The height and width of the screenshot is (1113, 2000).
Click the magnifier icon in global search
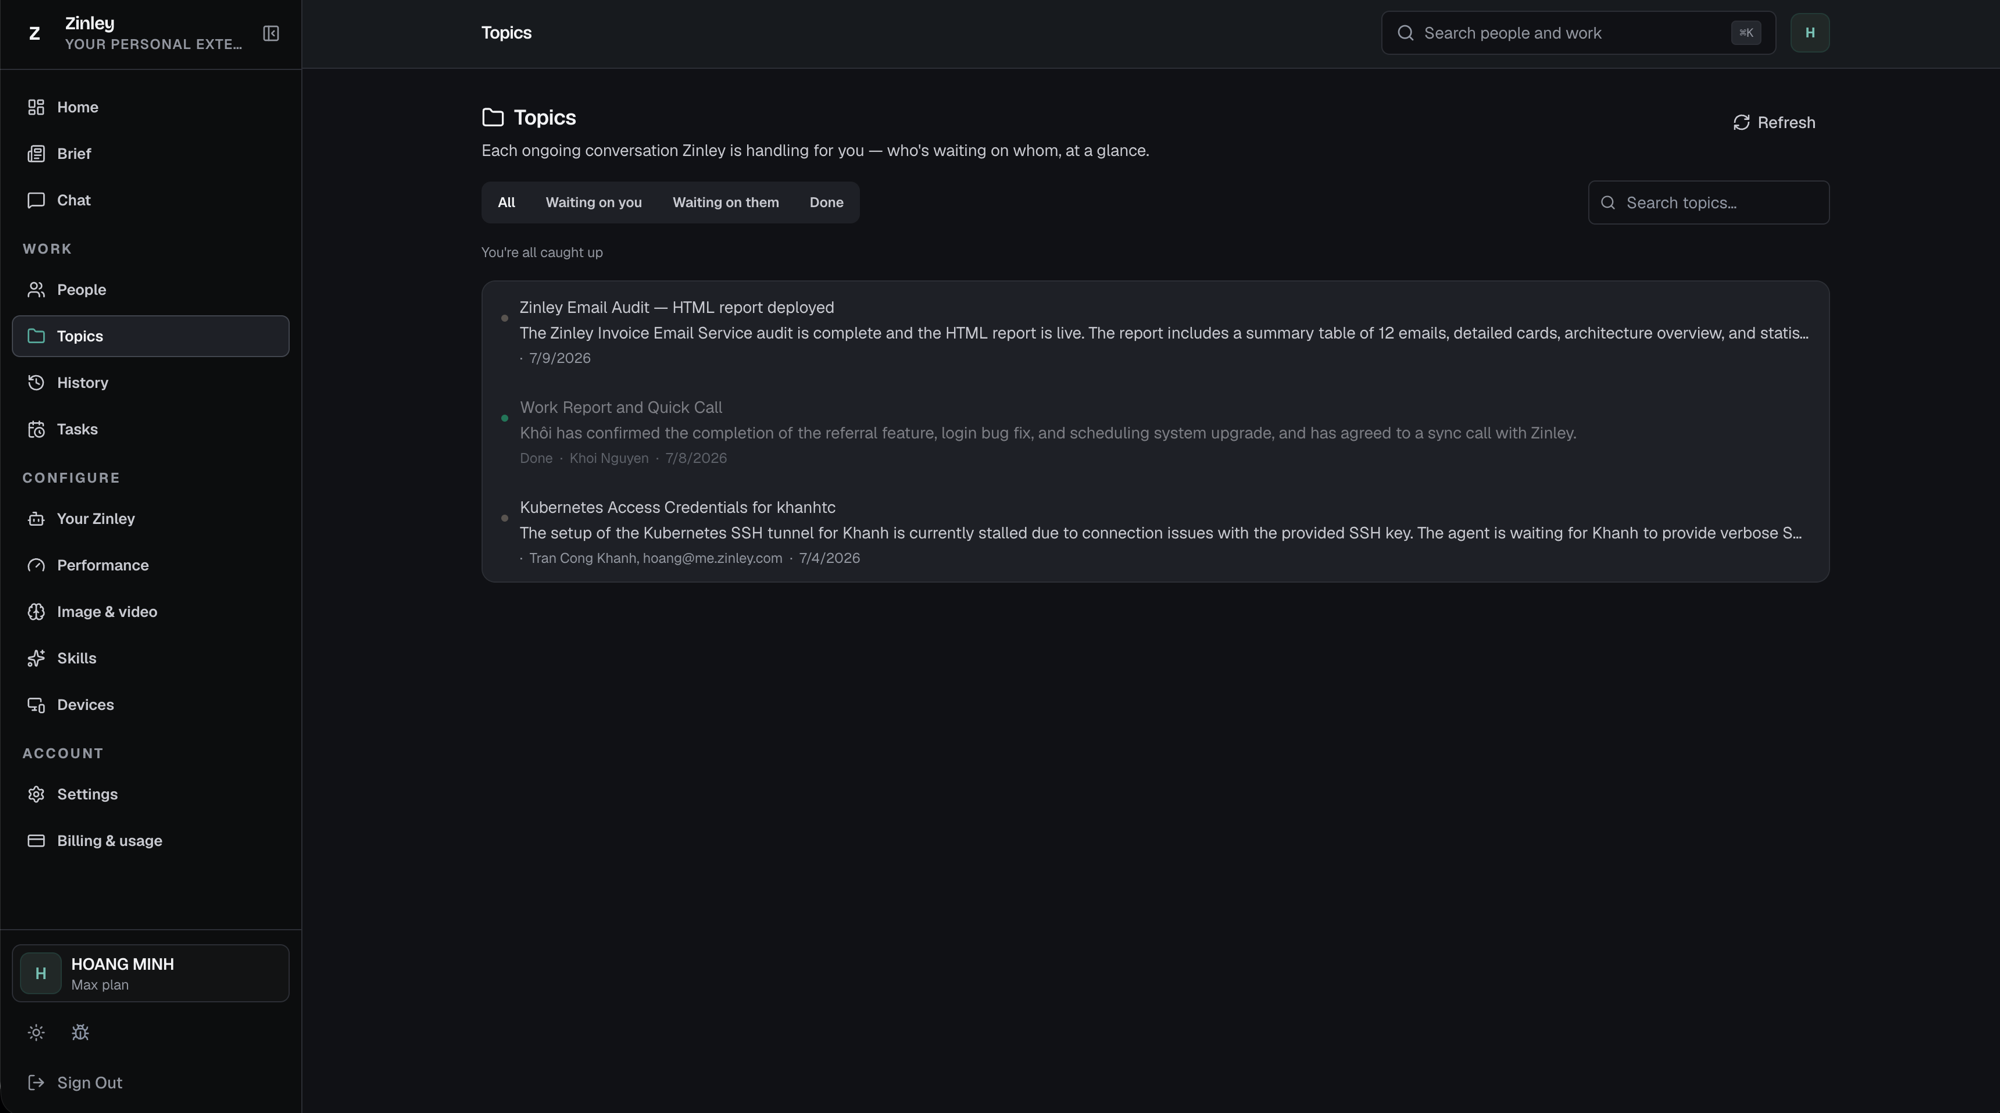pyautogui.click(x=1405, y=33)
